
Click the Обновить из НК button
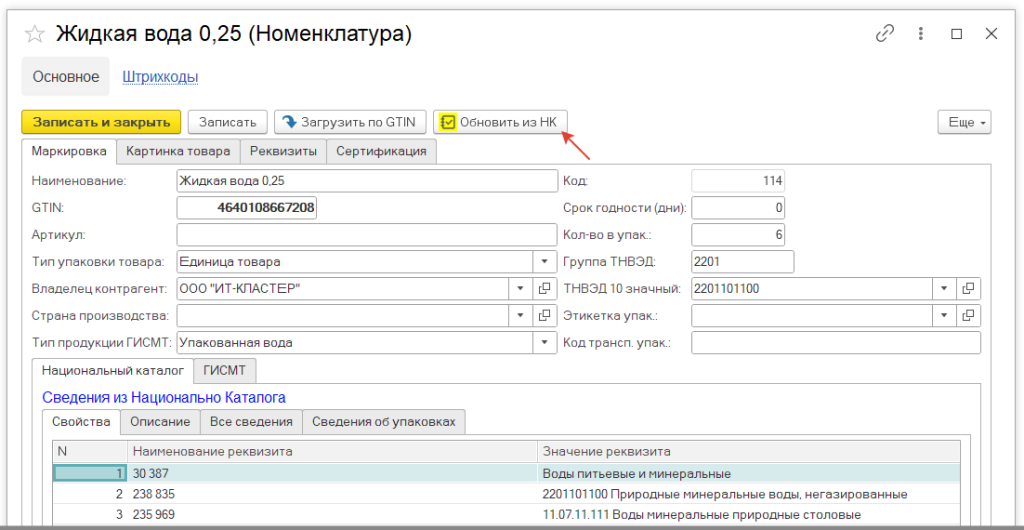[x=500, y=122]
